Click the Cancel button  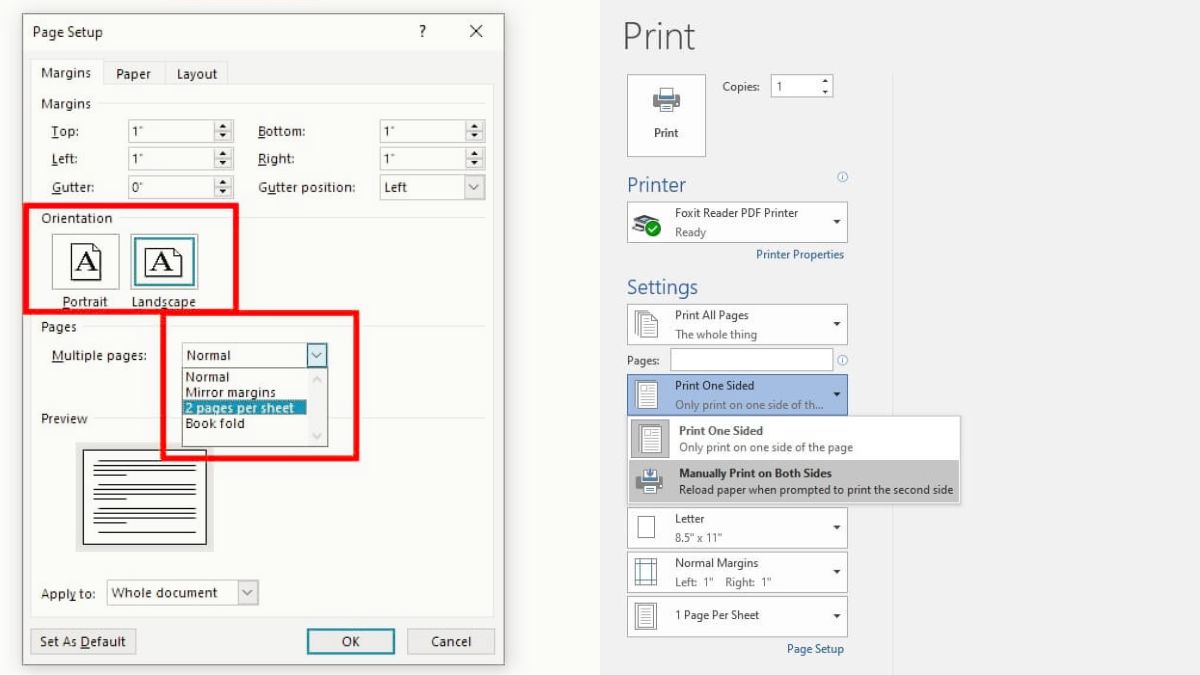[452, 642]
